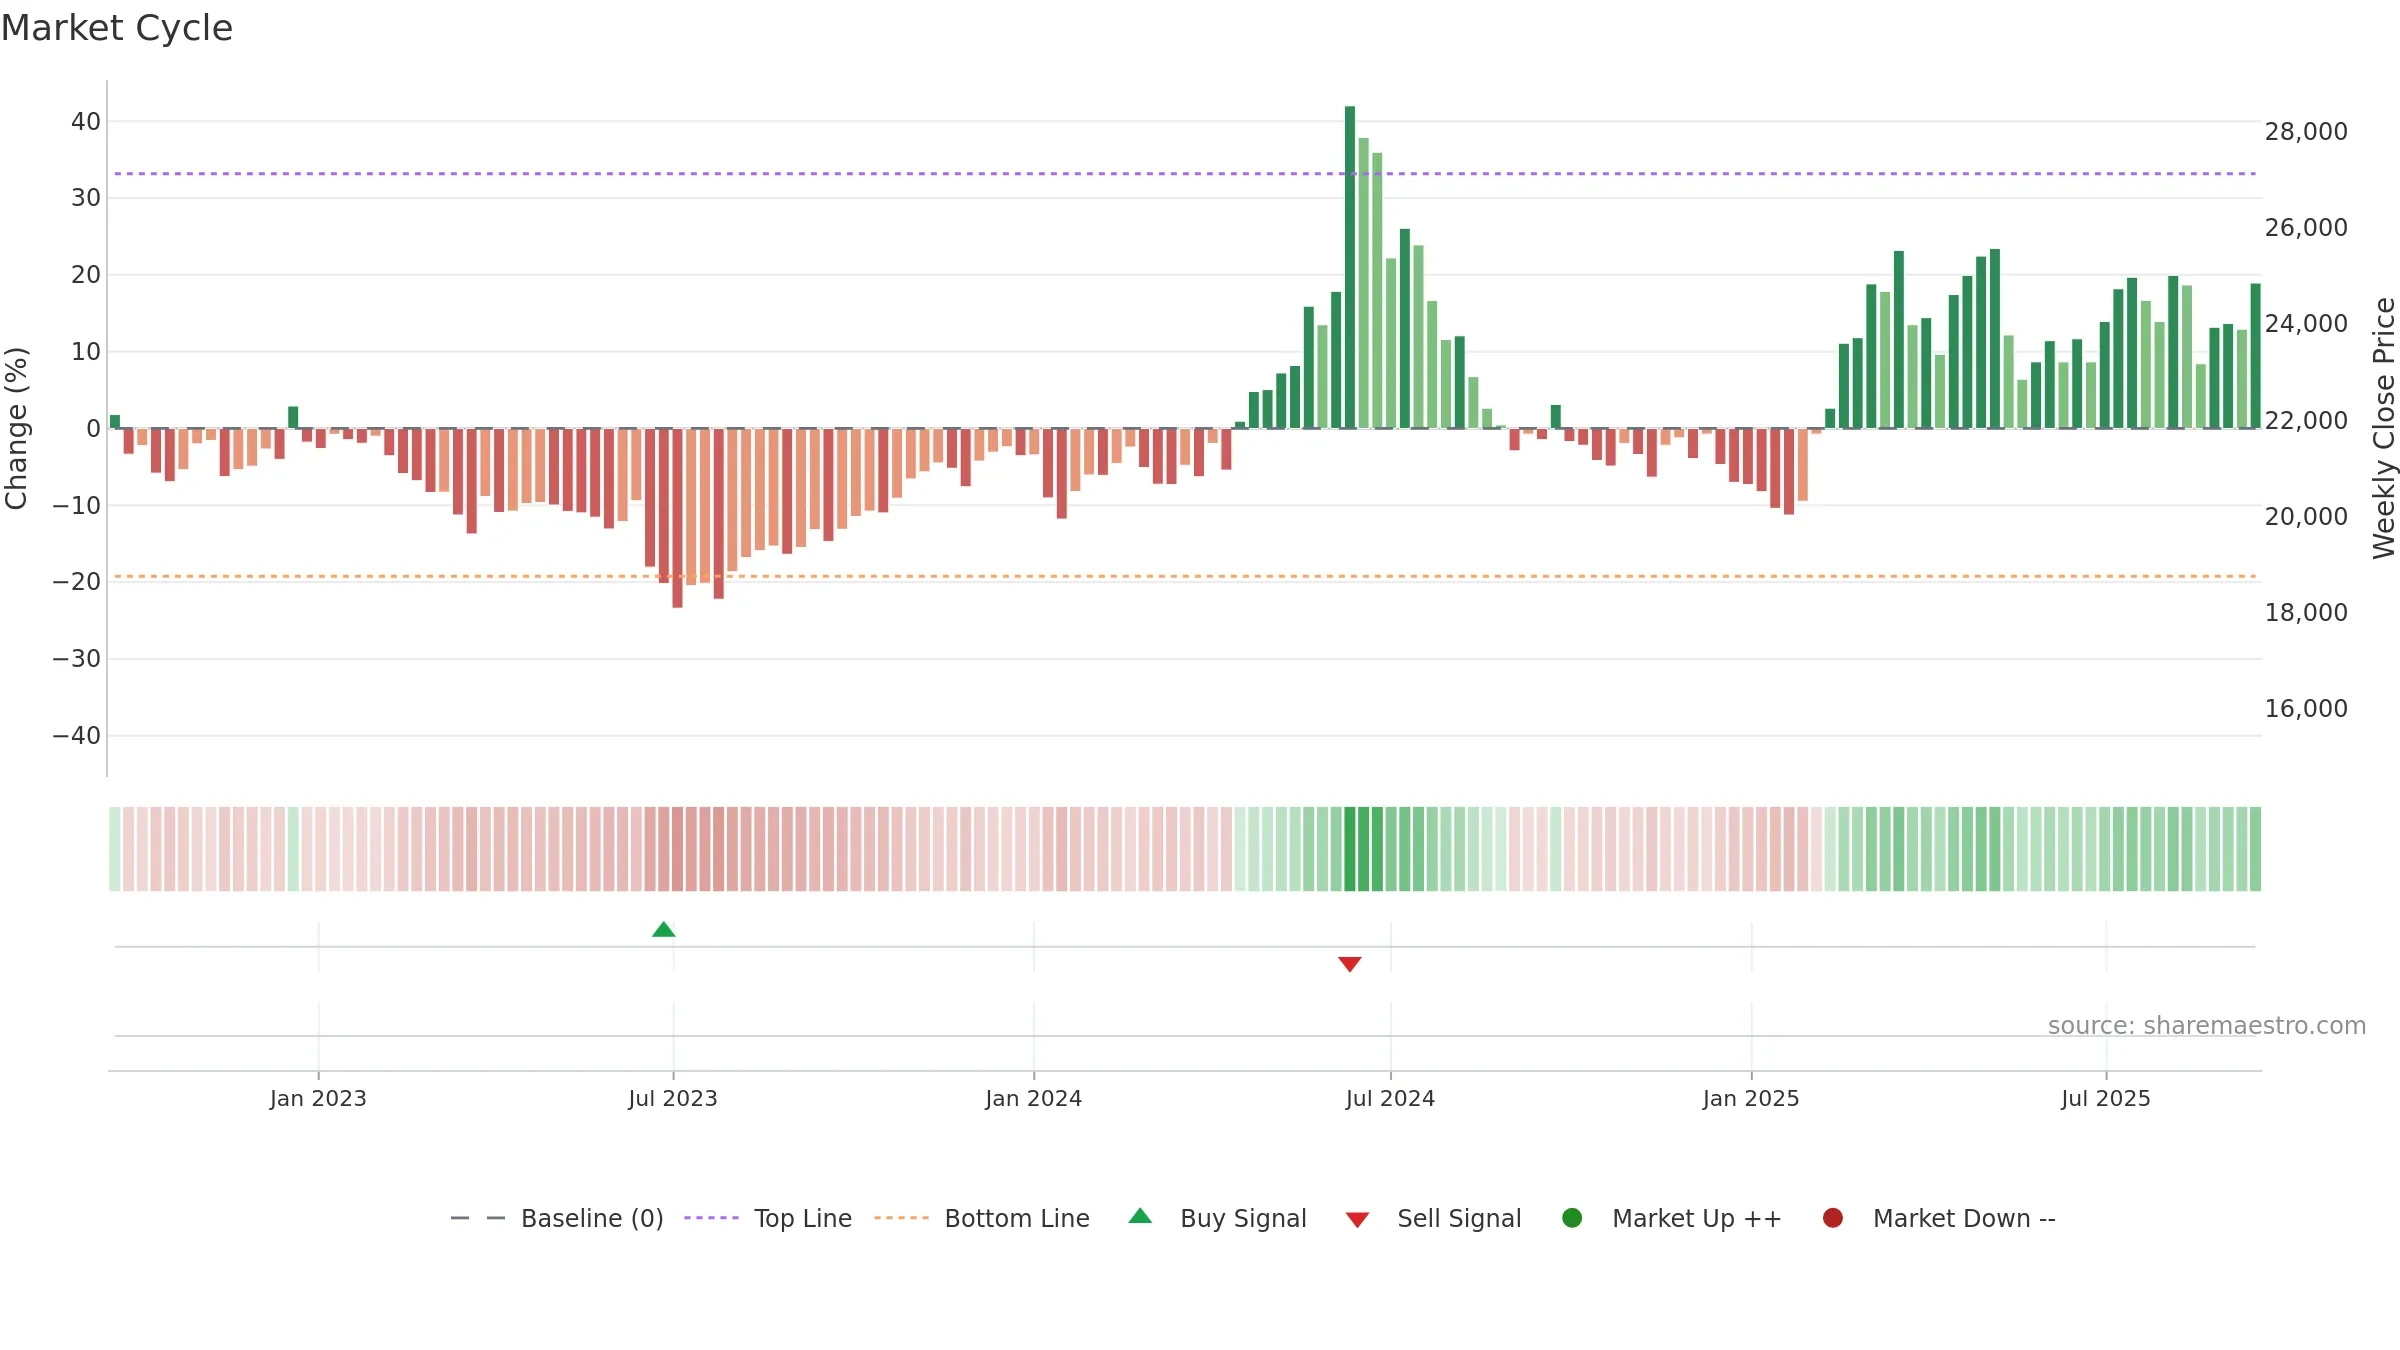Toggle Baseline (0) legend entry
The width and height of the screenshot is (2400, 1350).
(x=557, y=1218)
